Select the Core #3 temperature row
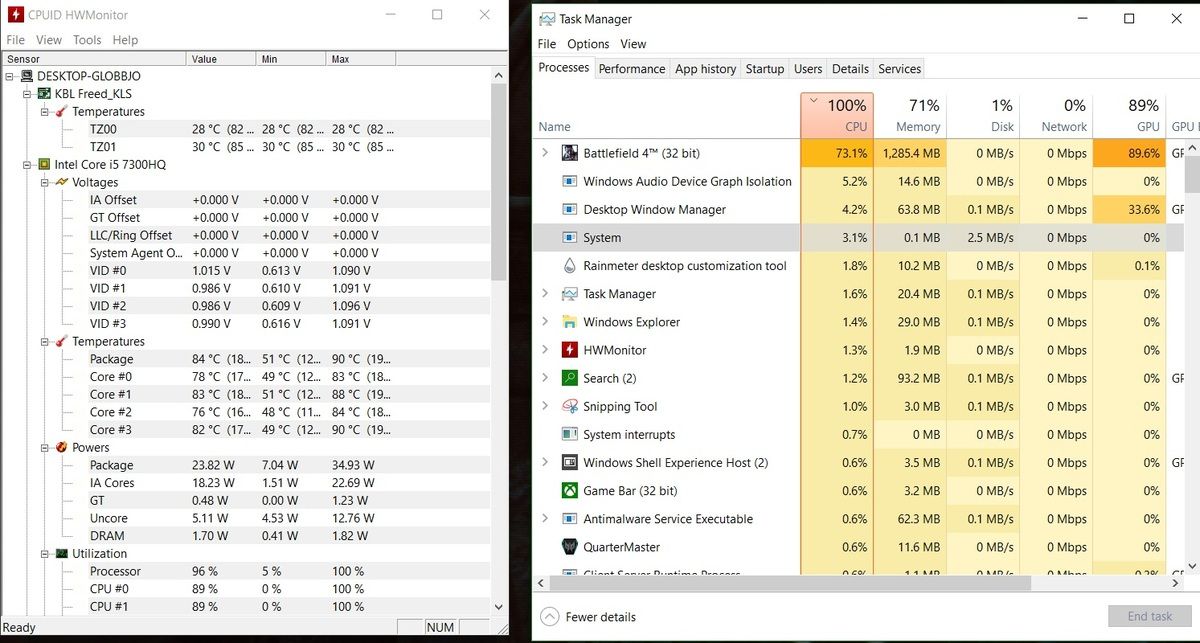1200x643 pixels. (x=248, y=430)
